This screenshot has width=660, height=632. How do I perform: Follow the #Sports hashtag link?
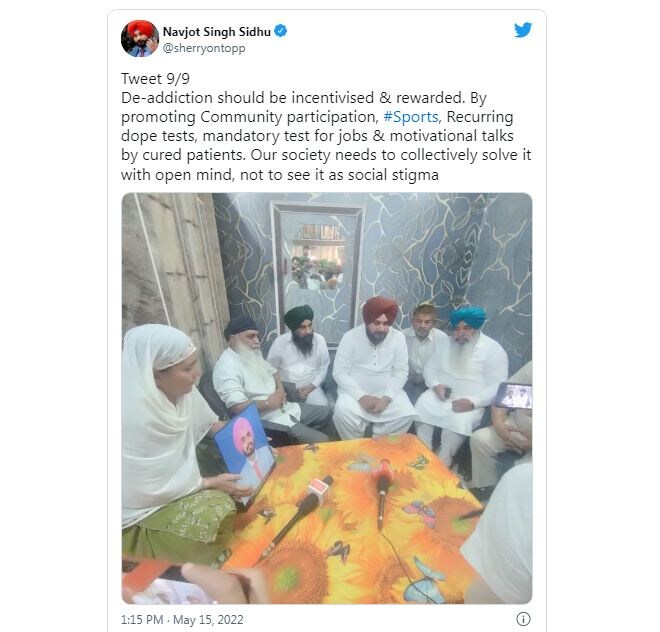(x=411, y=117)
